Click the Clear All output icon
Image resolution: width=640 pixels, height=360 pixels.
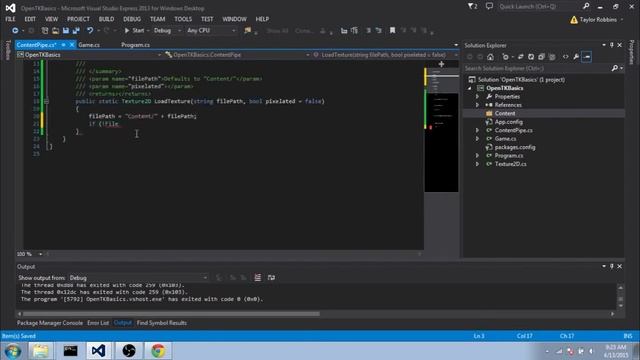[258, 278]
